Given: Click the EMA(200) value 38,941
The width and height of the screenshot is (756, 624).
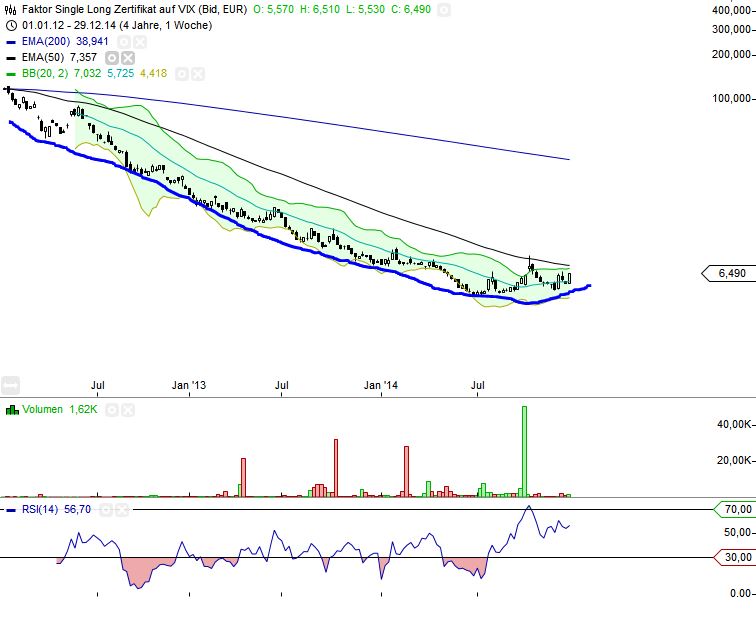Looking at the screenshot, I should 92,41.
